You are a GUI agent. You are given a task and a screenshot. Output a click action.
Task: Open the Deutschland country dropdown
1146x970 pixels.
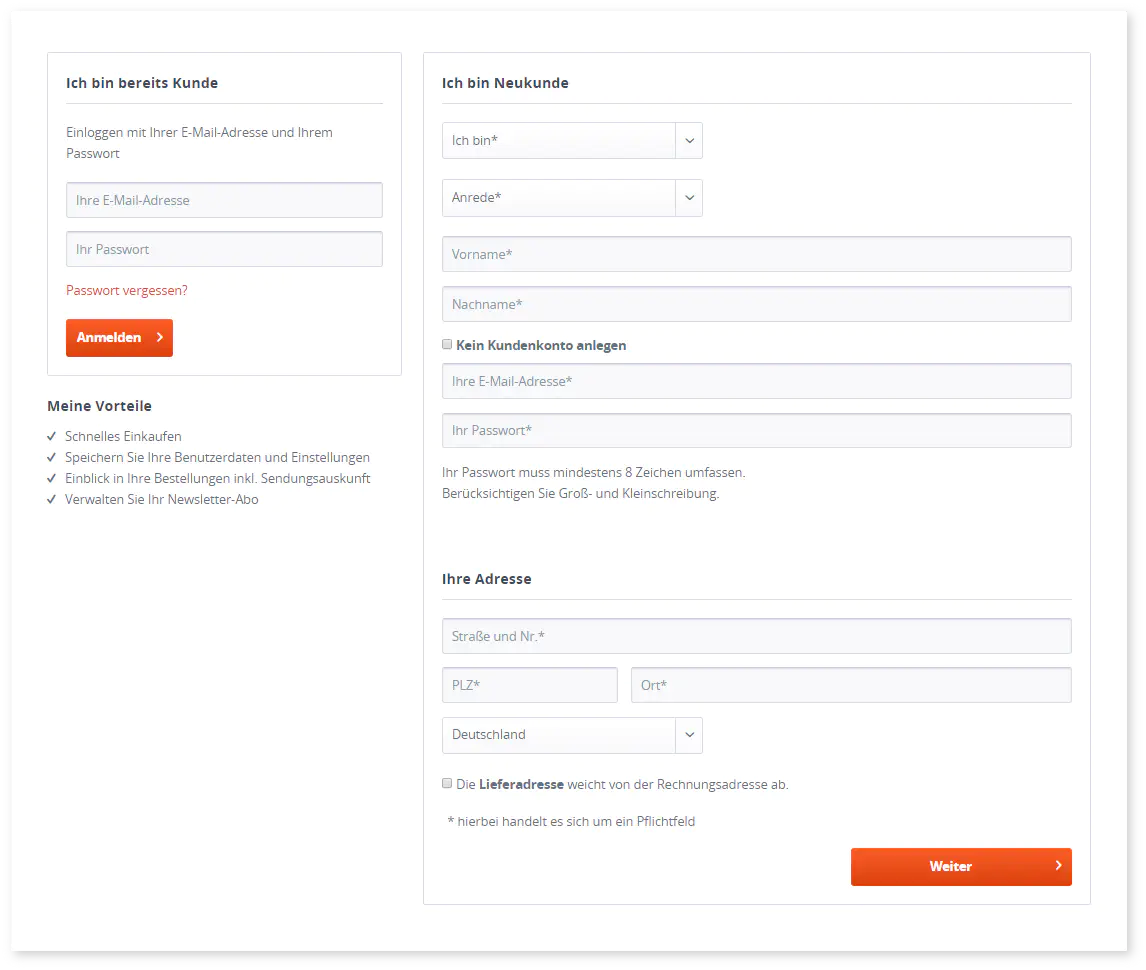click(572, 735)
